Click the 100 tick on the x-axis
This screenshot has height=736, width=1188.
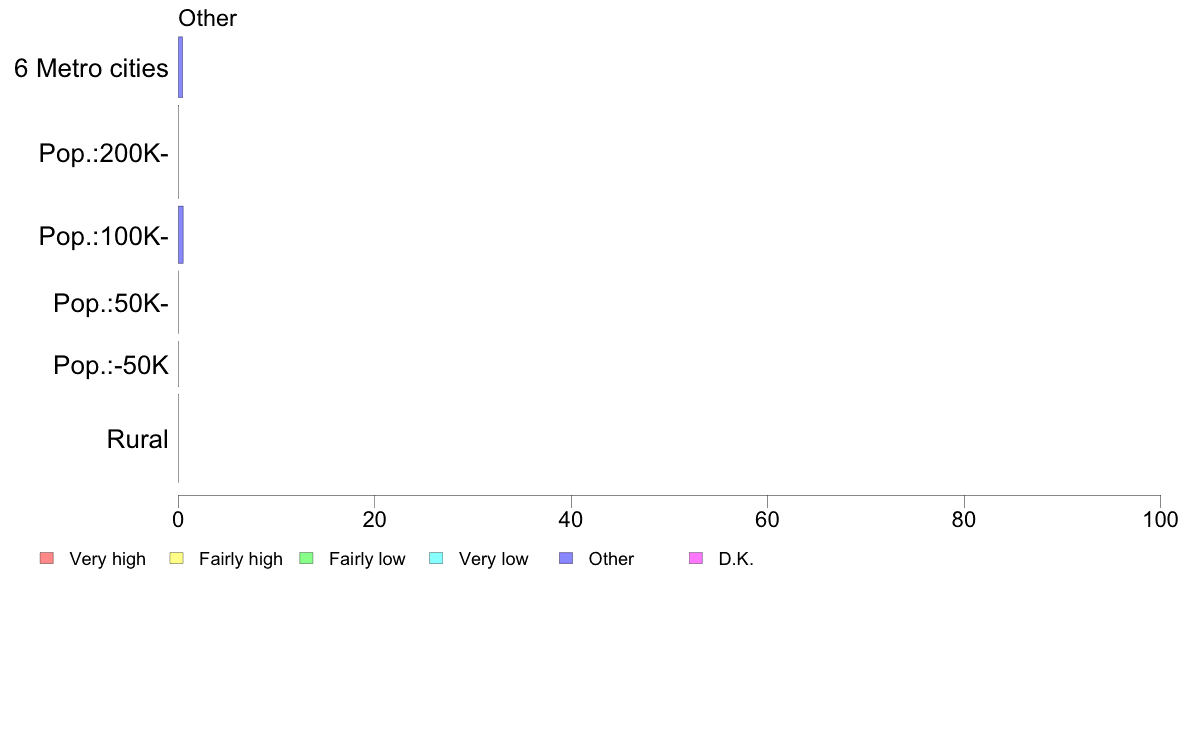tap(1160, 519)
